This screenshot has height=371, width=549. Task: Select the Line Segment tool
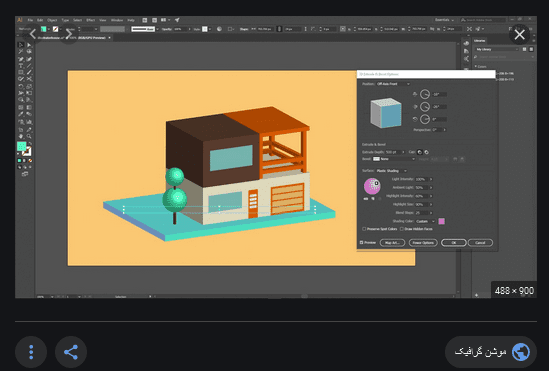tap(29, 66)
